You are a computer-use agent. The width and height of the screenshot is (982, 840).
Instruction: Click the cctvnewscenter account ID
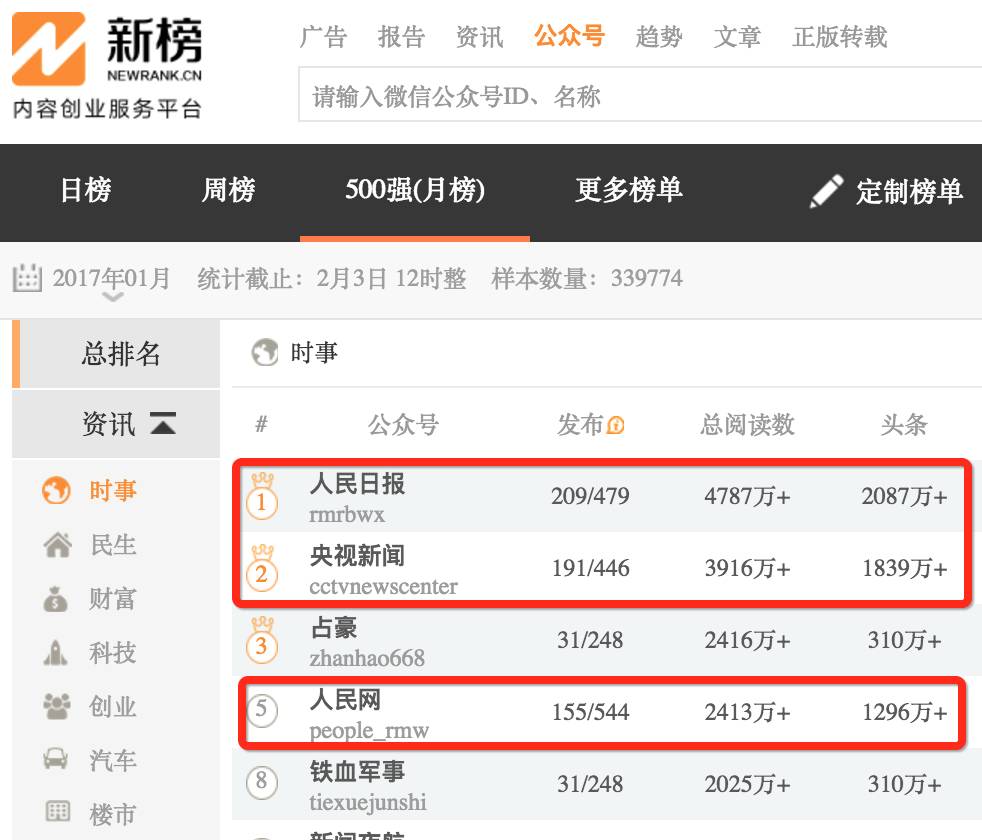point(383,587)
